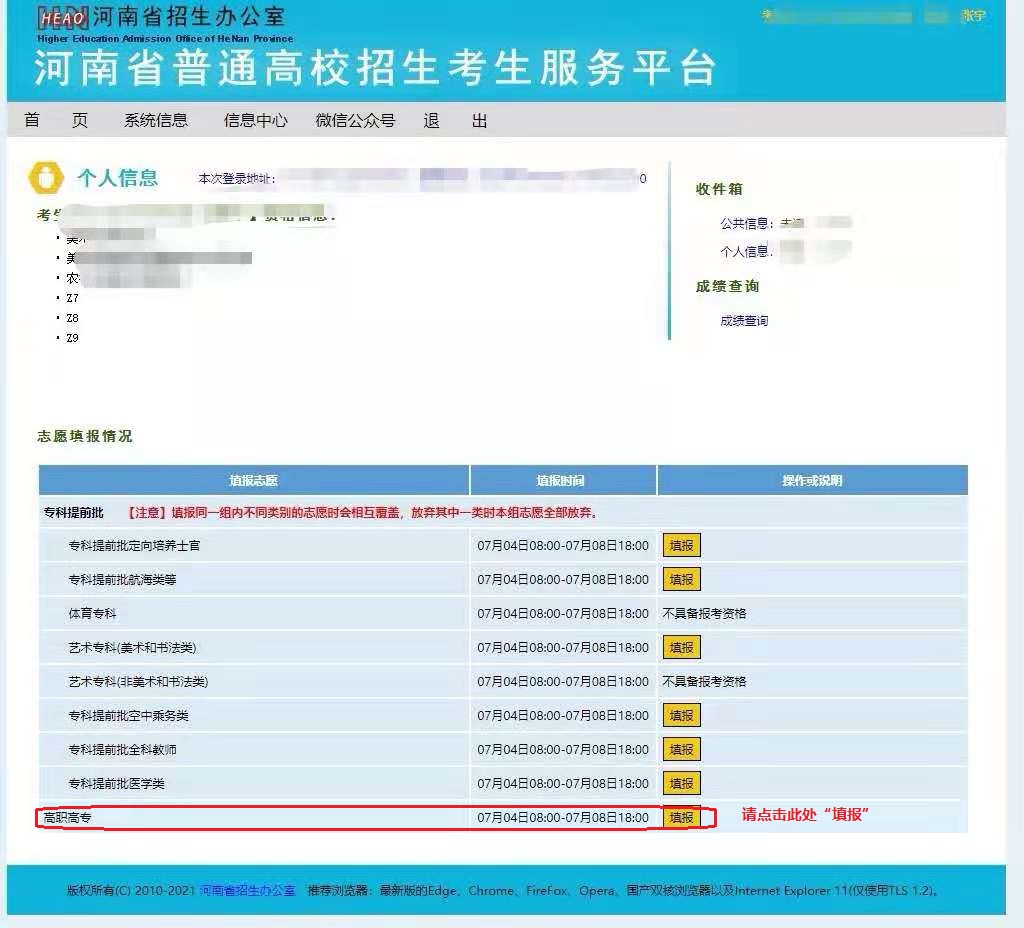Open the 首页 menu item
The image size is (1024, 928).
click(x=56, y=120)
